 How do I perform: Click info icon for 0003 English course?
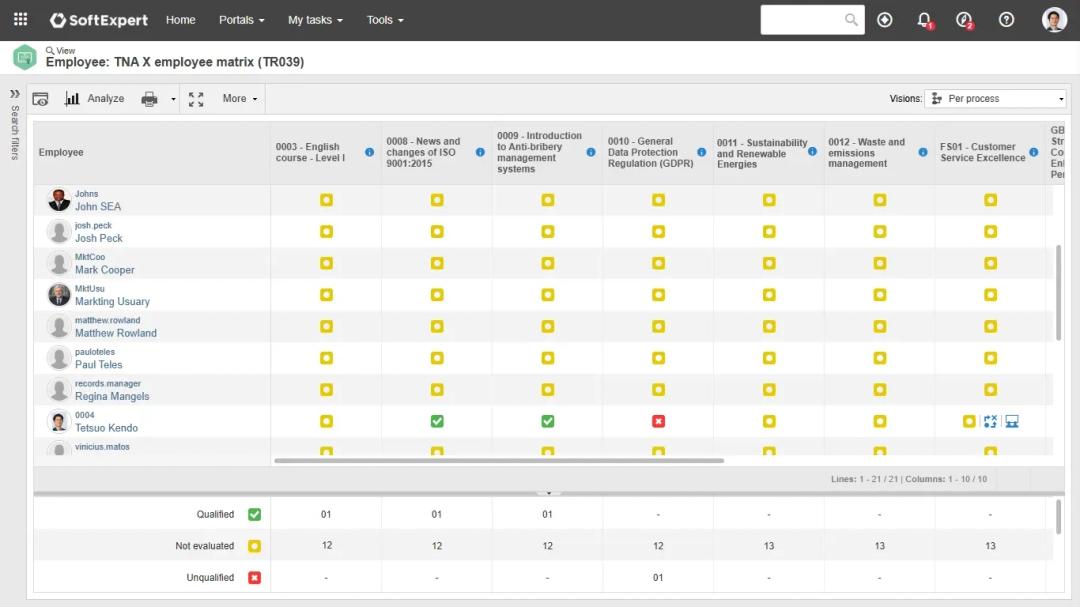coord(369,152)
